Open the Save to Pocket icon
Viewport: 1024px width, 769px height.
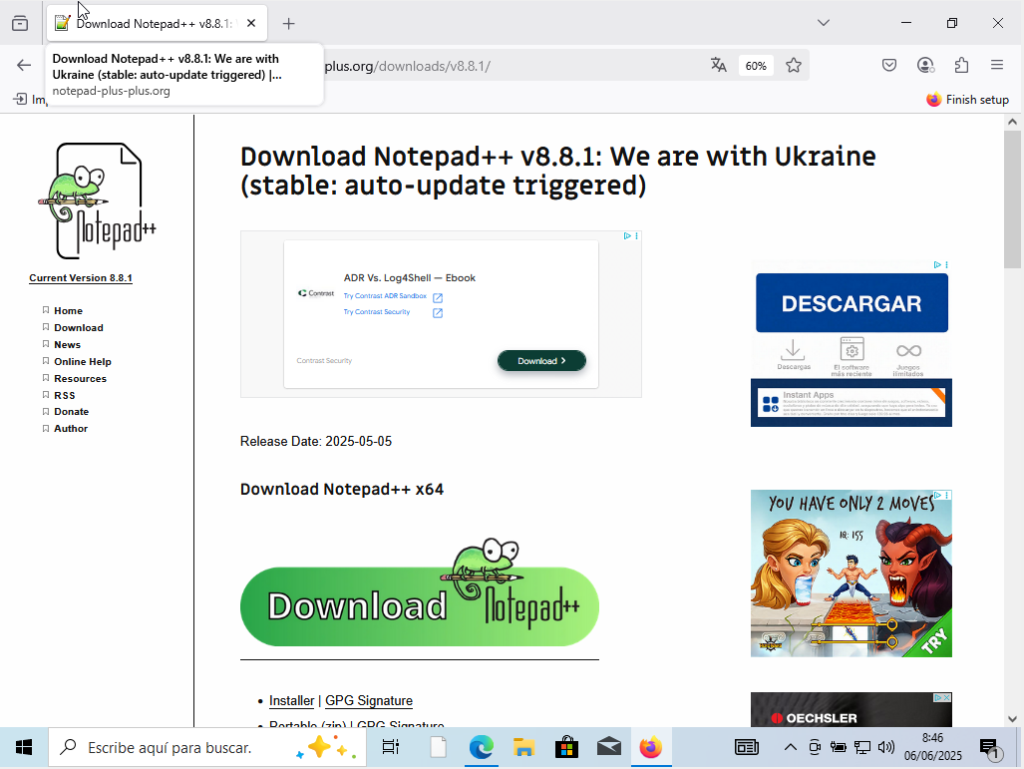pyautogui.click(x=889, y=65)
